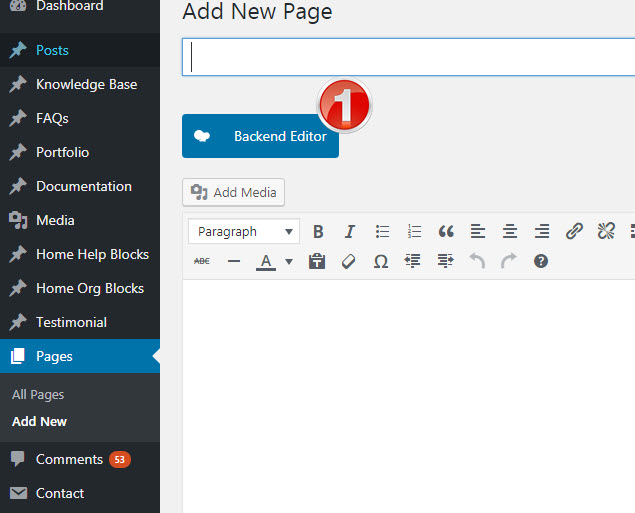The height and width of the screenshot is (513, 635).
Task: Toggle center text alignment
Action: [510, 232]
